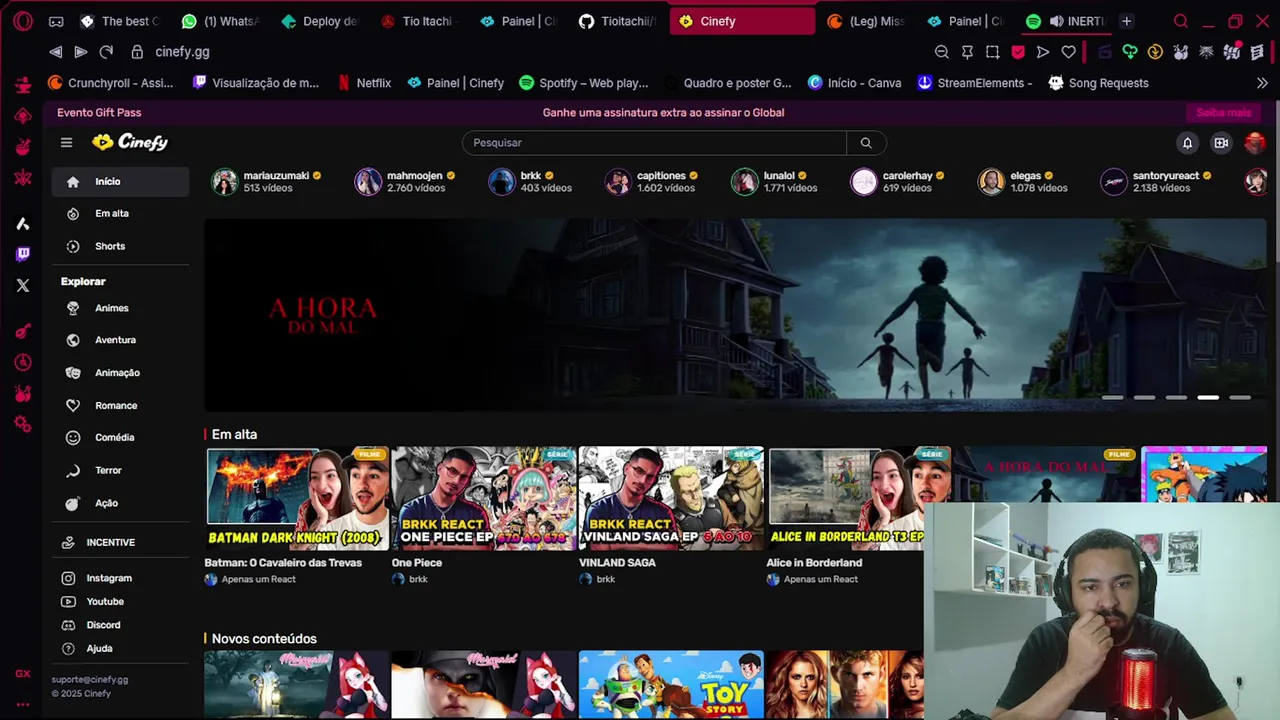Switch to the WhatsApp tab
The height and width of the screenshot is (720, 1280).
coord(220,21)
